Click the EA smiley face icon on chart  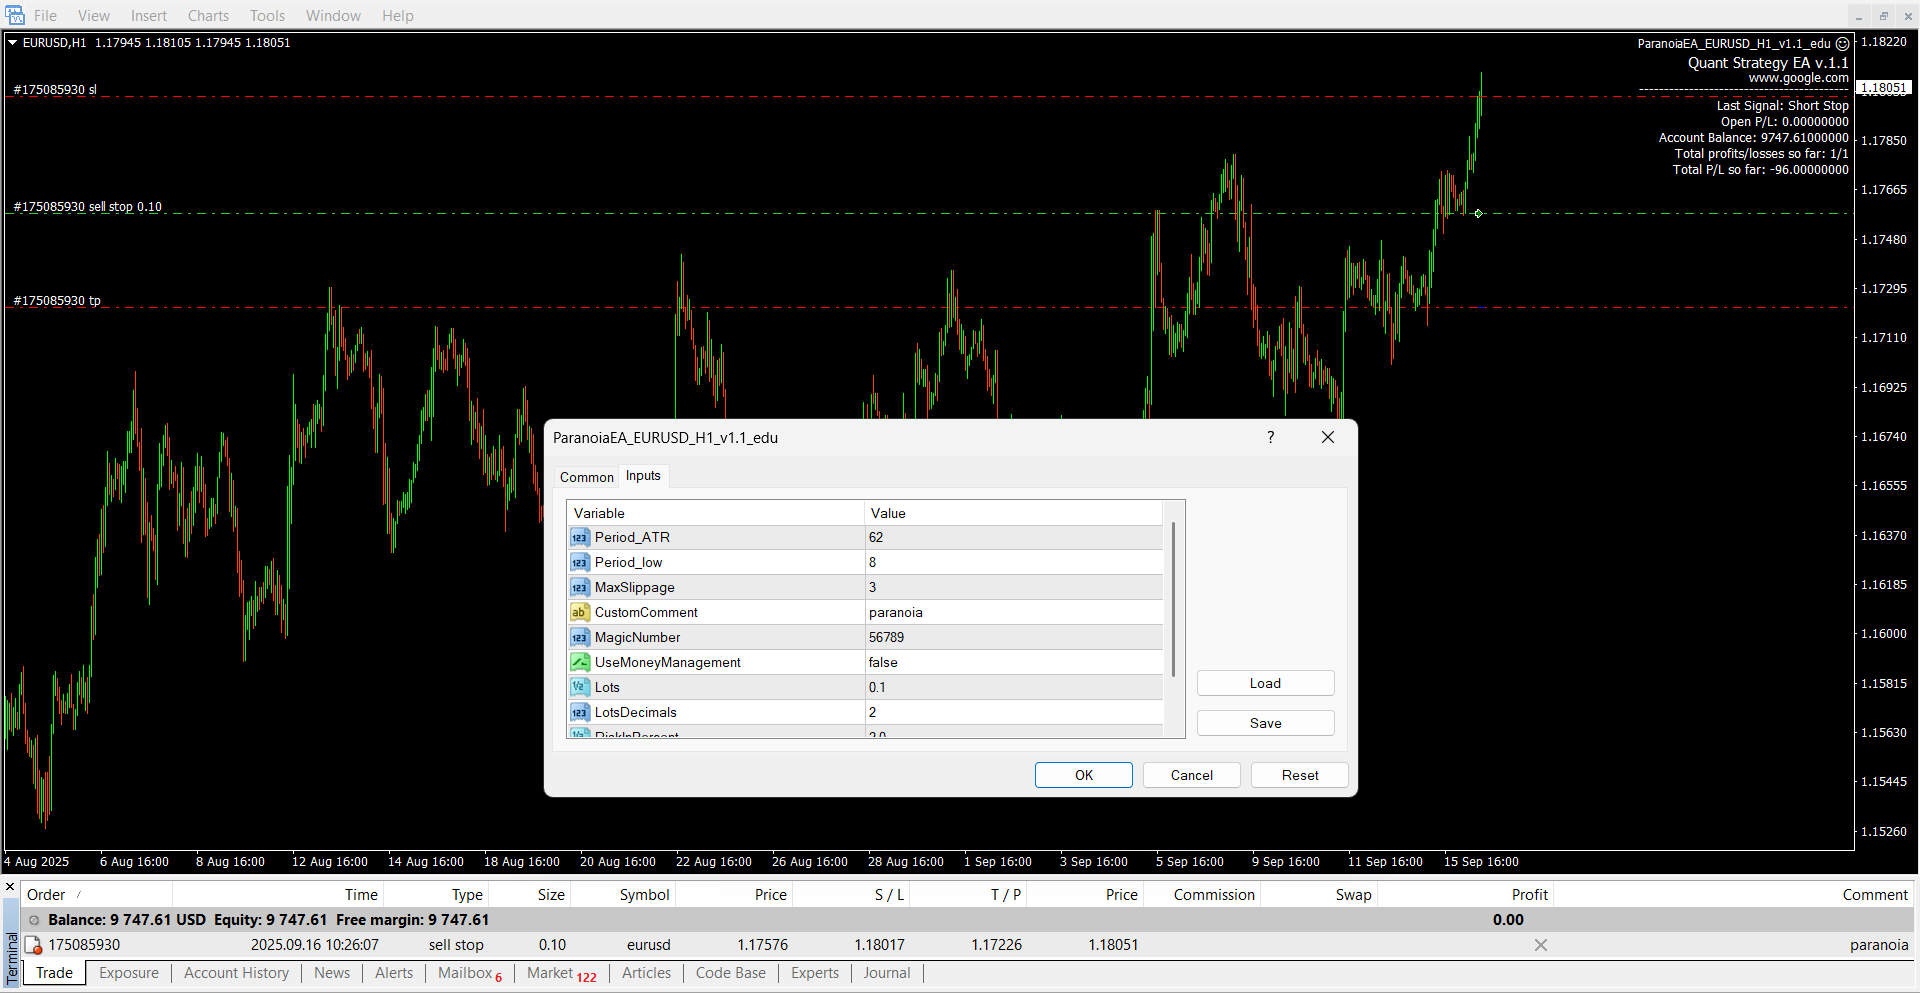1842,44
